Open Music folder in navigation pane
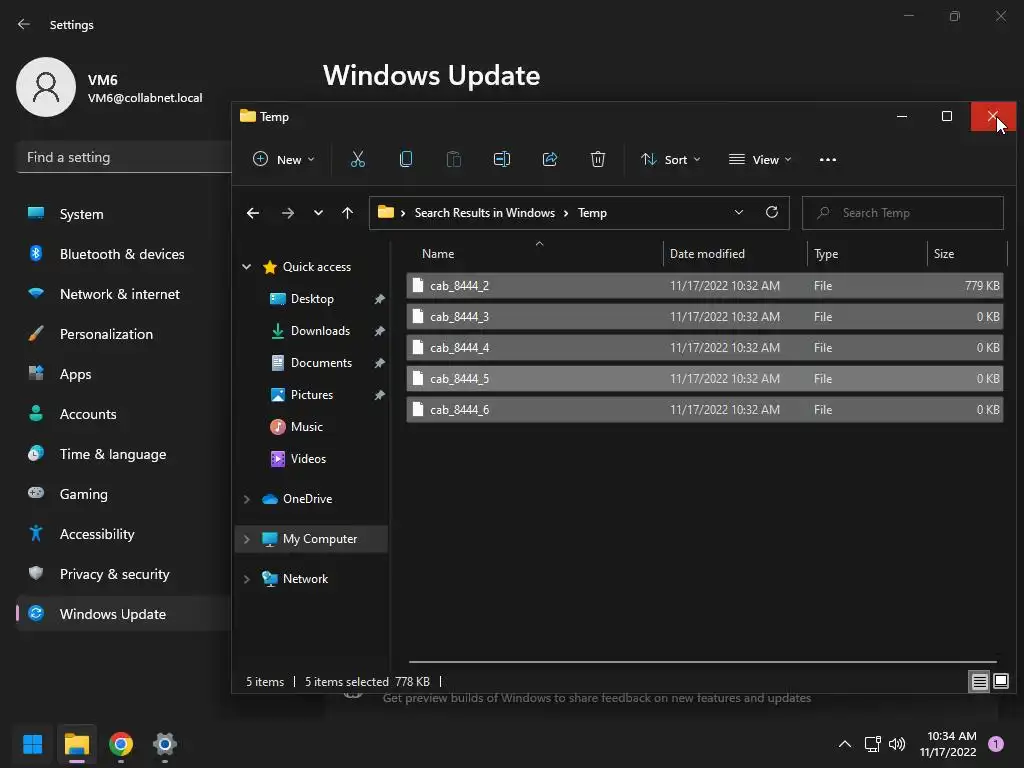The height and width of the screenshot is (768, 1024). 296,427
